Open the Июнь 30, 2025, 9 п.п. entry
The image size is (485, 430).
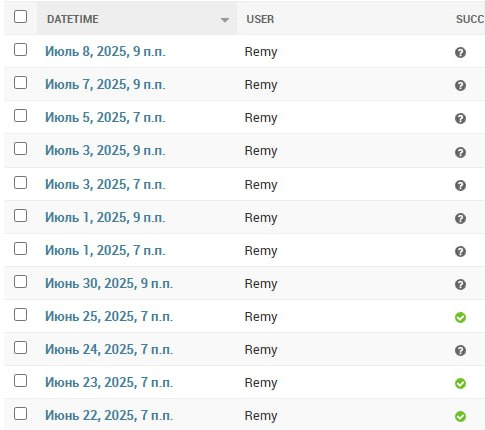click(x=109, y=283)
